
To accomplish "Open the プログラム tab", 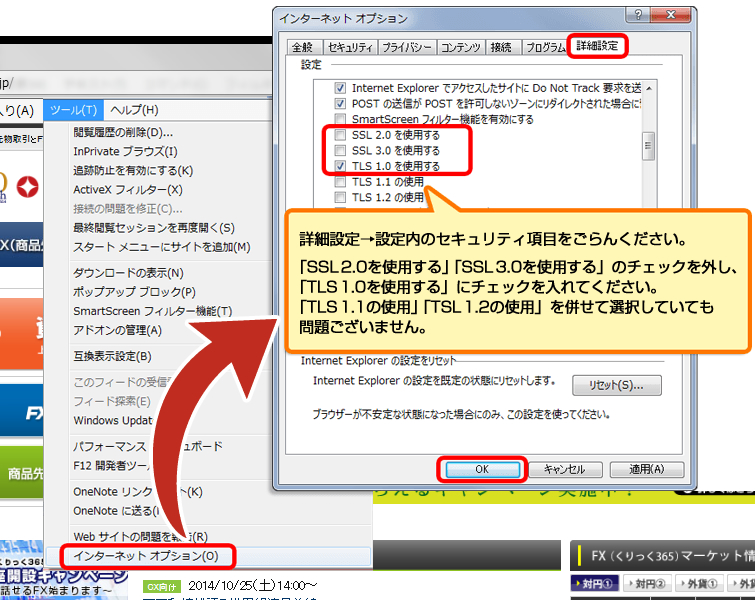I will pos(545,47).
